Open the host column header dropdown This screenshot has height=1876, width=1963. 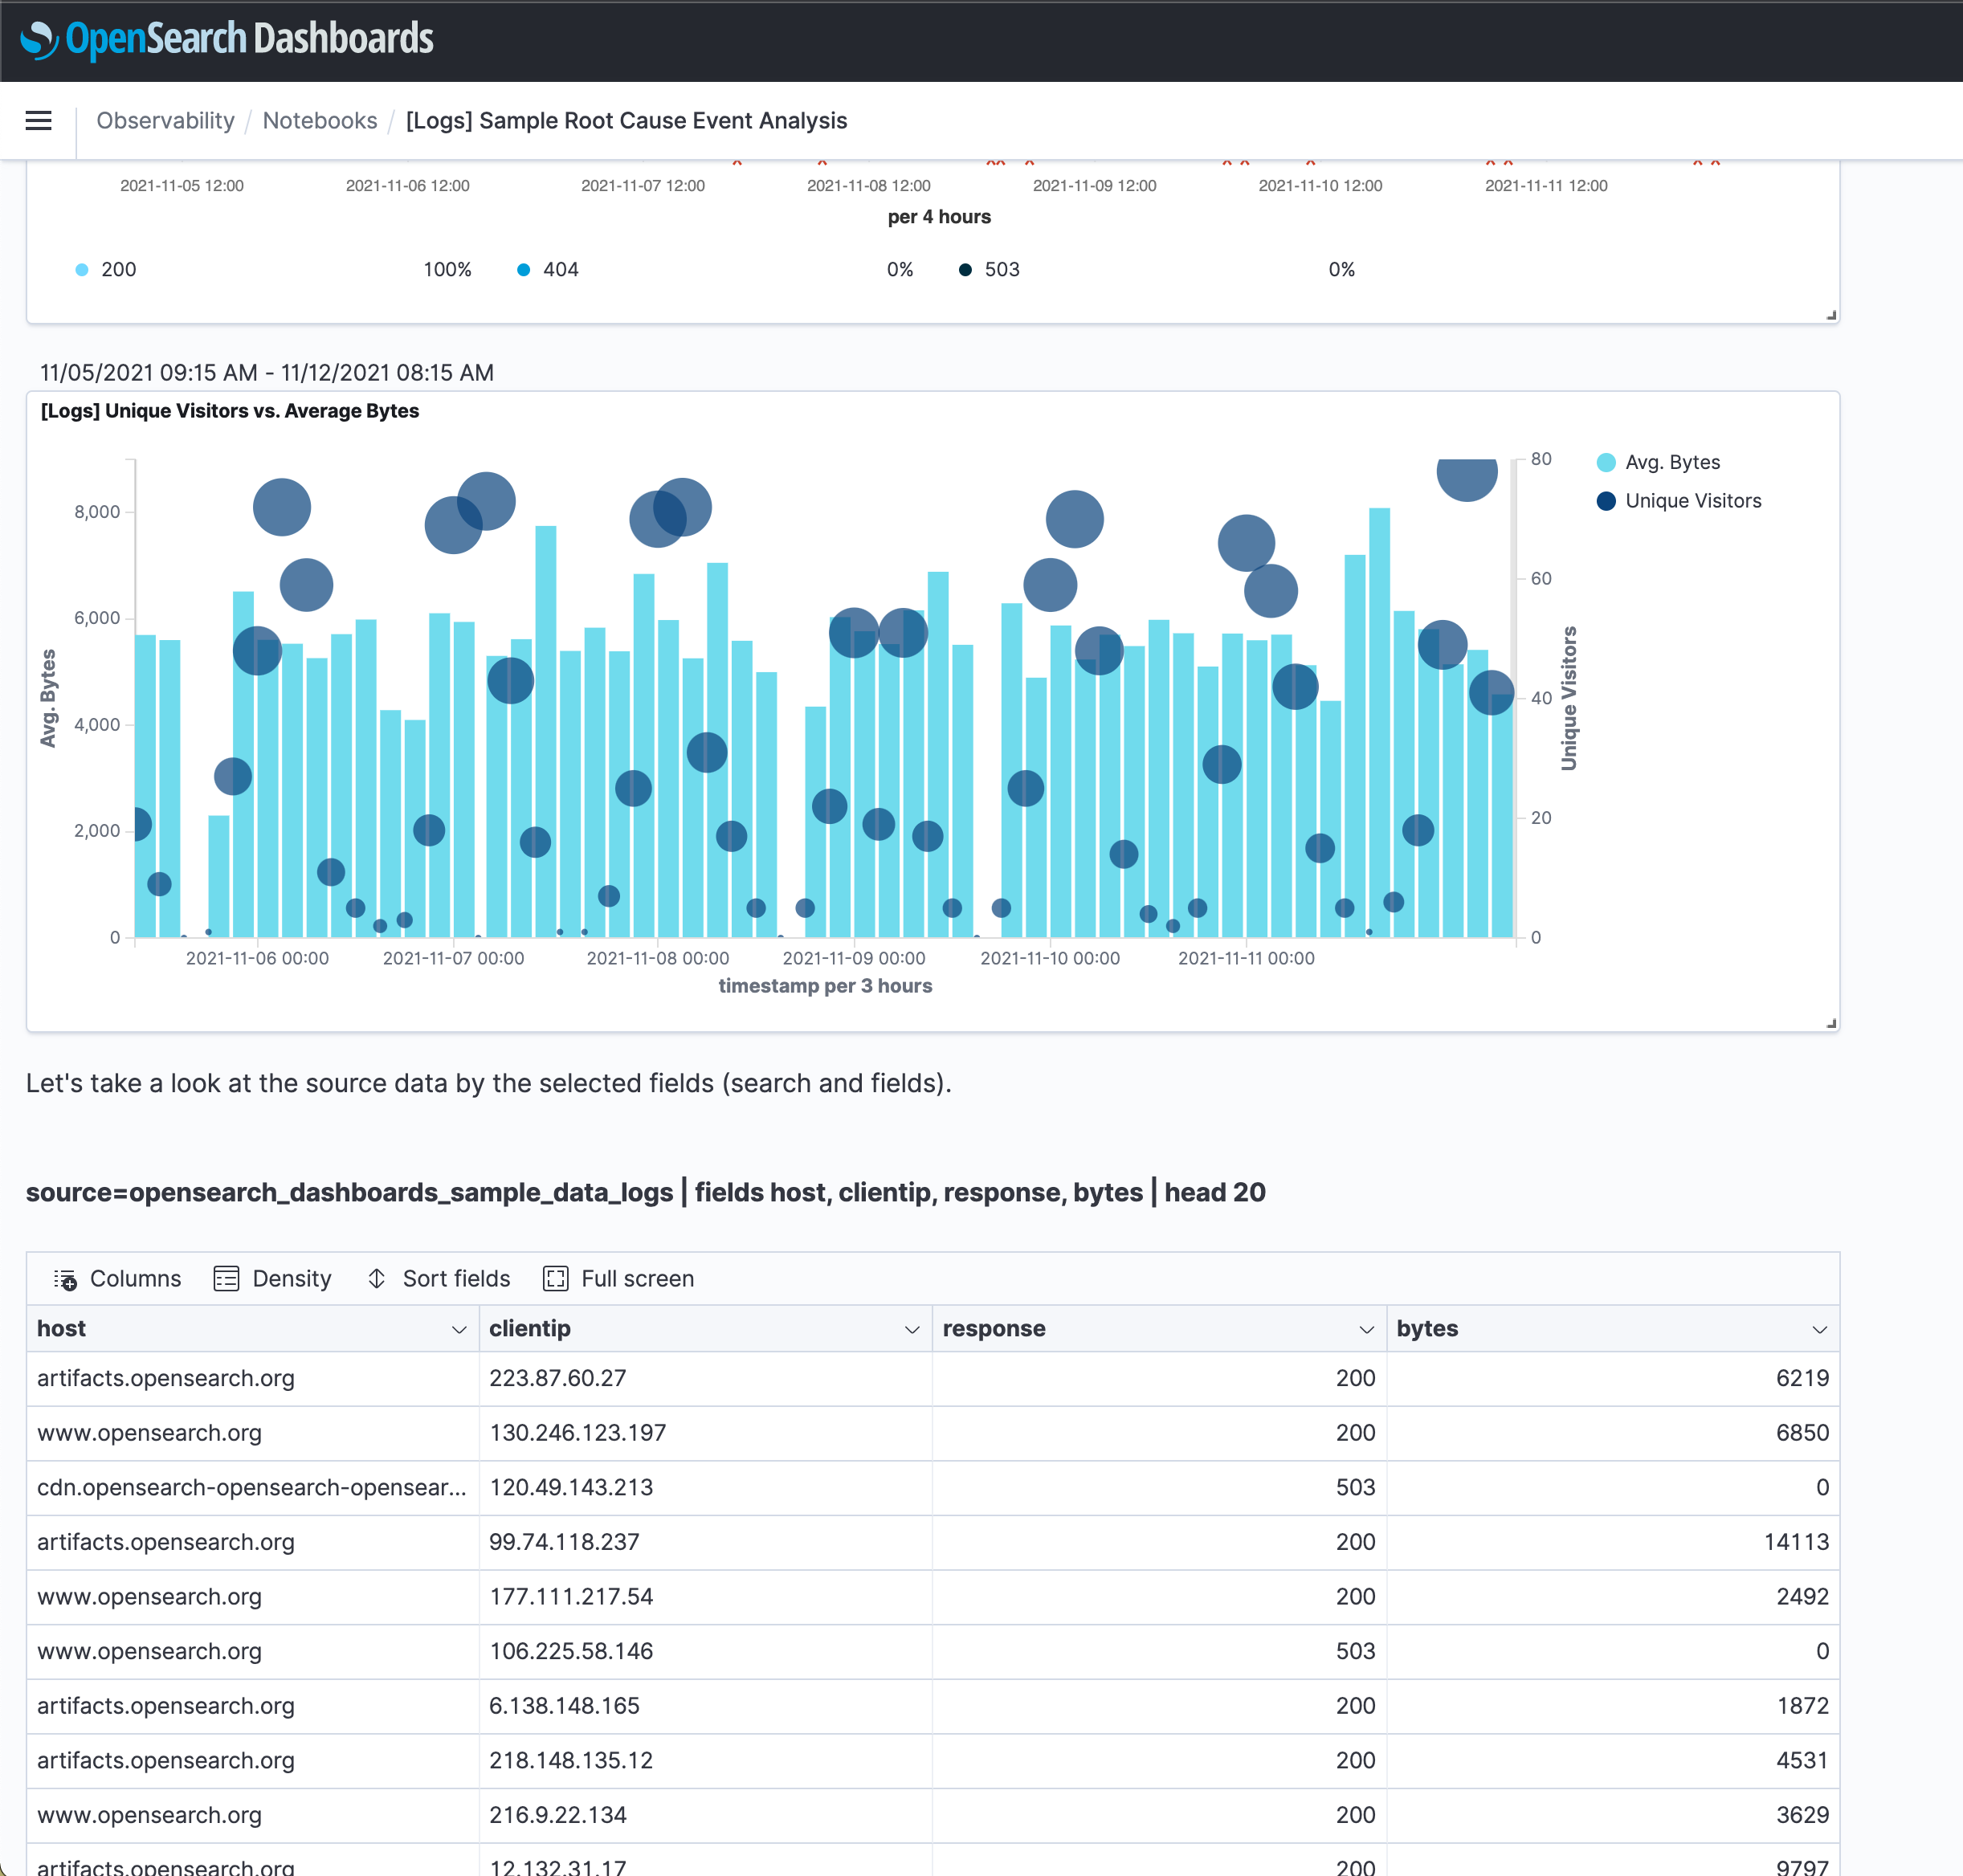(459, 1329)
